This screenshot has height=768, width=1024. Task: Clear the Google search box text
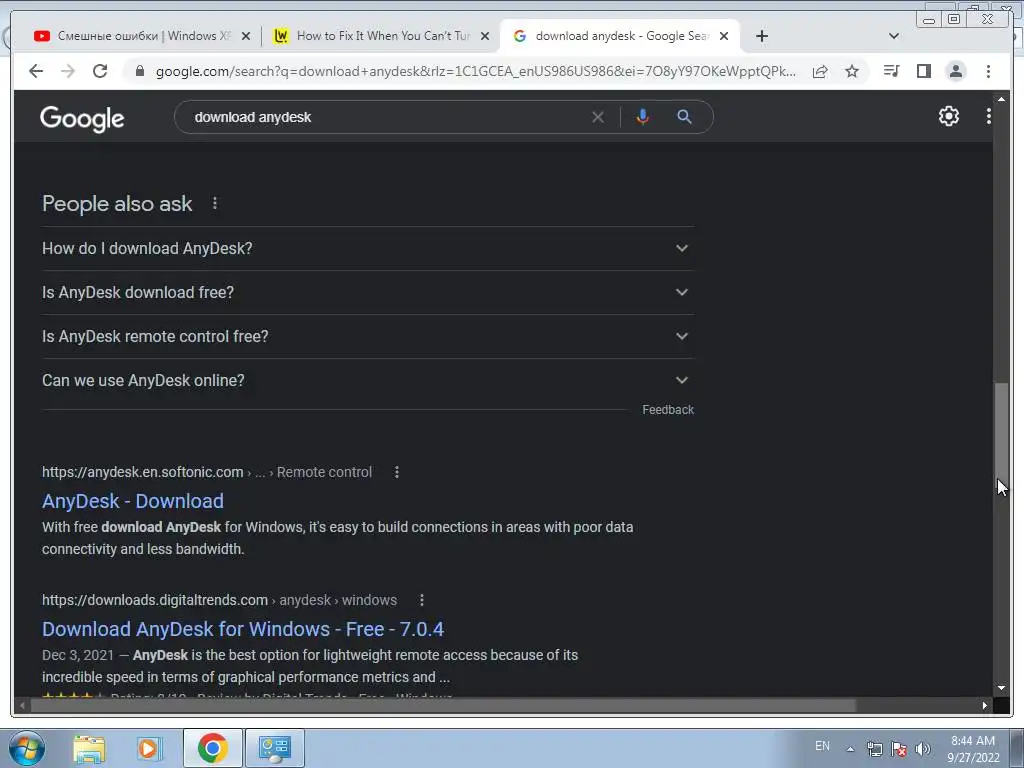point(598,117)
